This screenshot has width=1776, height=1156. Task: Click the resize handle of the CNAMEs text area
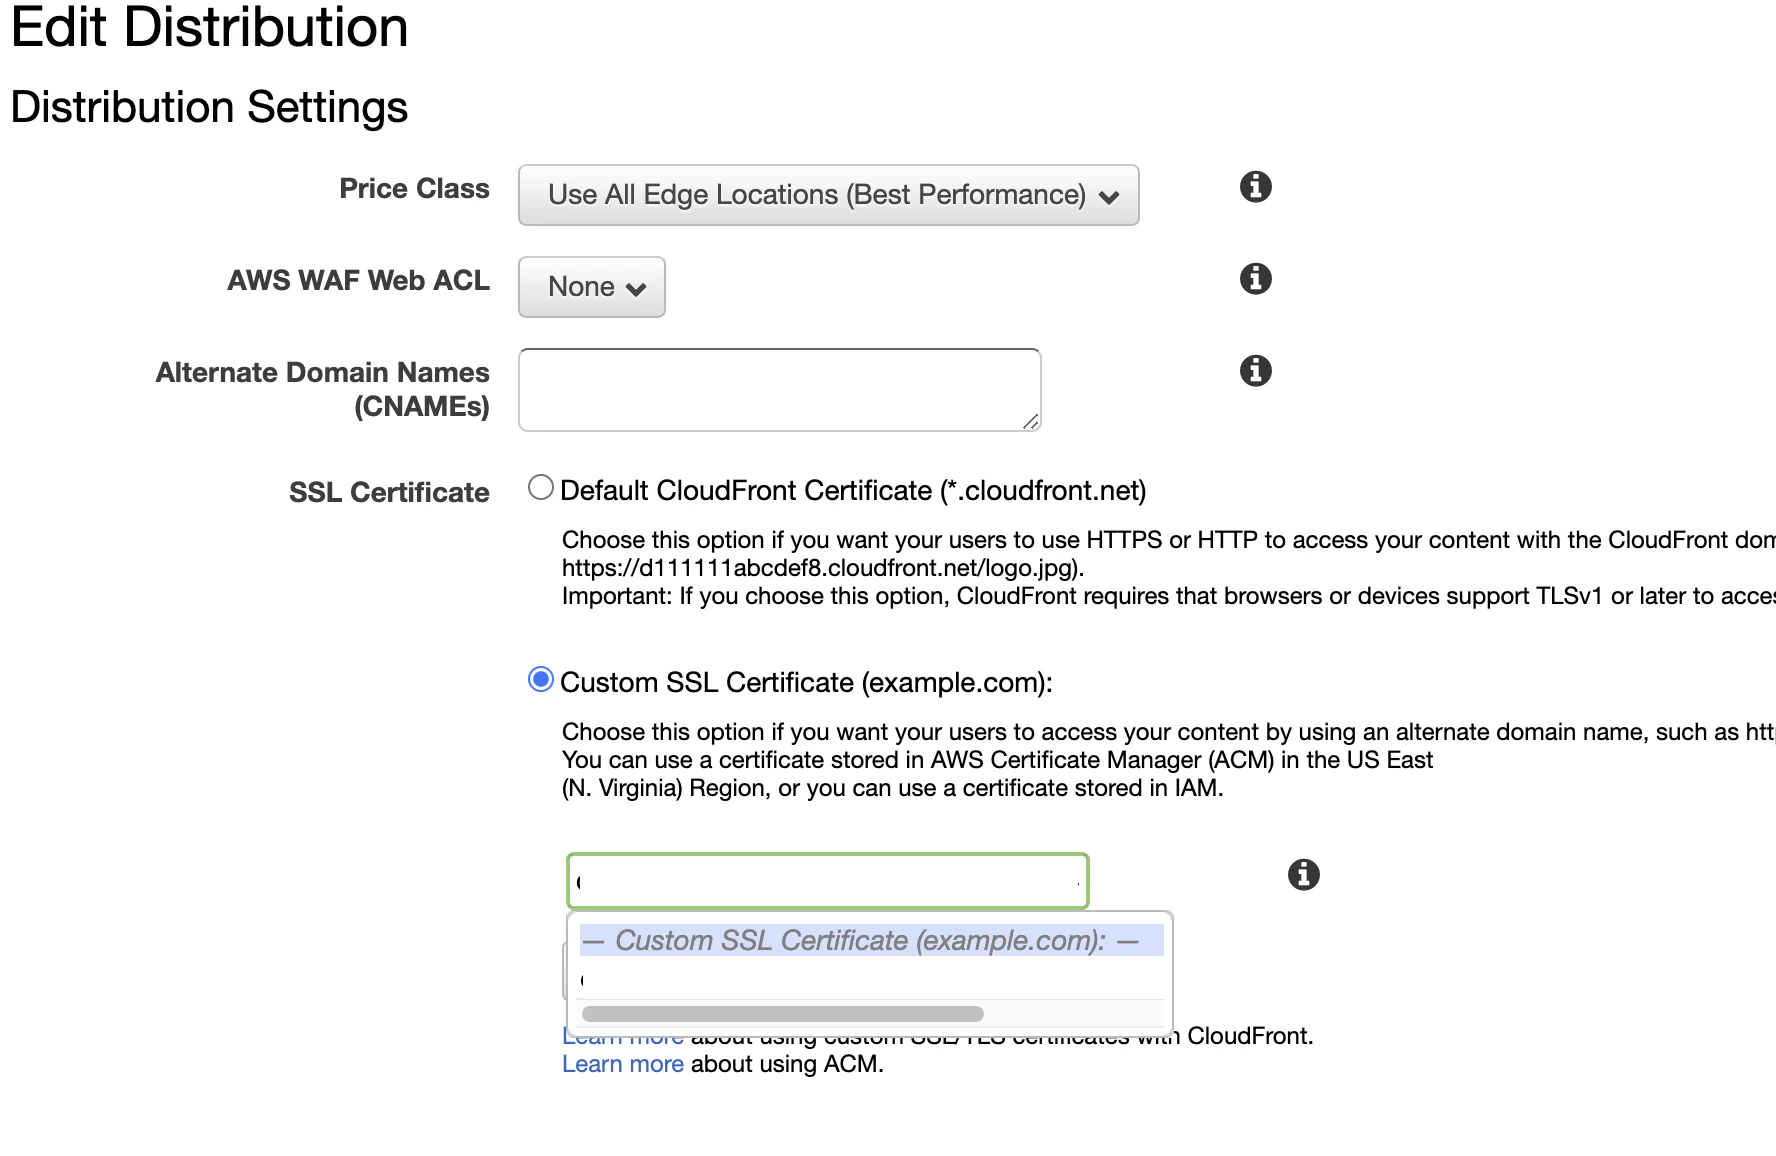(1031, 421)
